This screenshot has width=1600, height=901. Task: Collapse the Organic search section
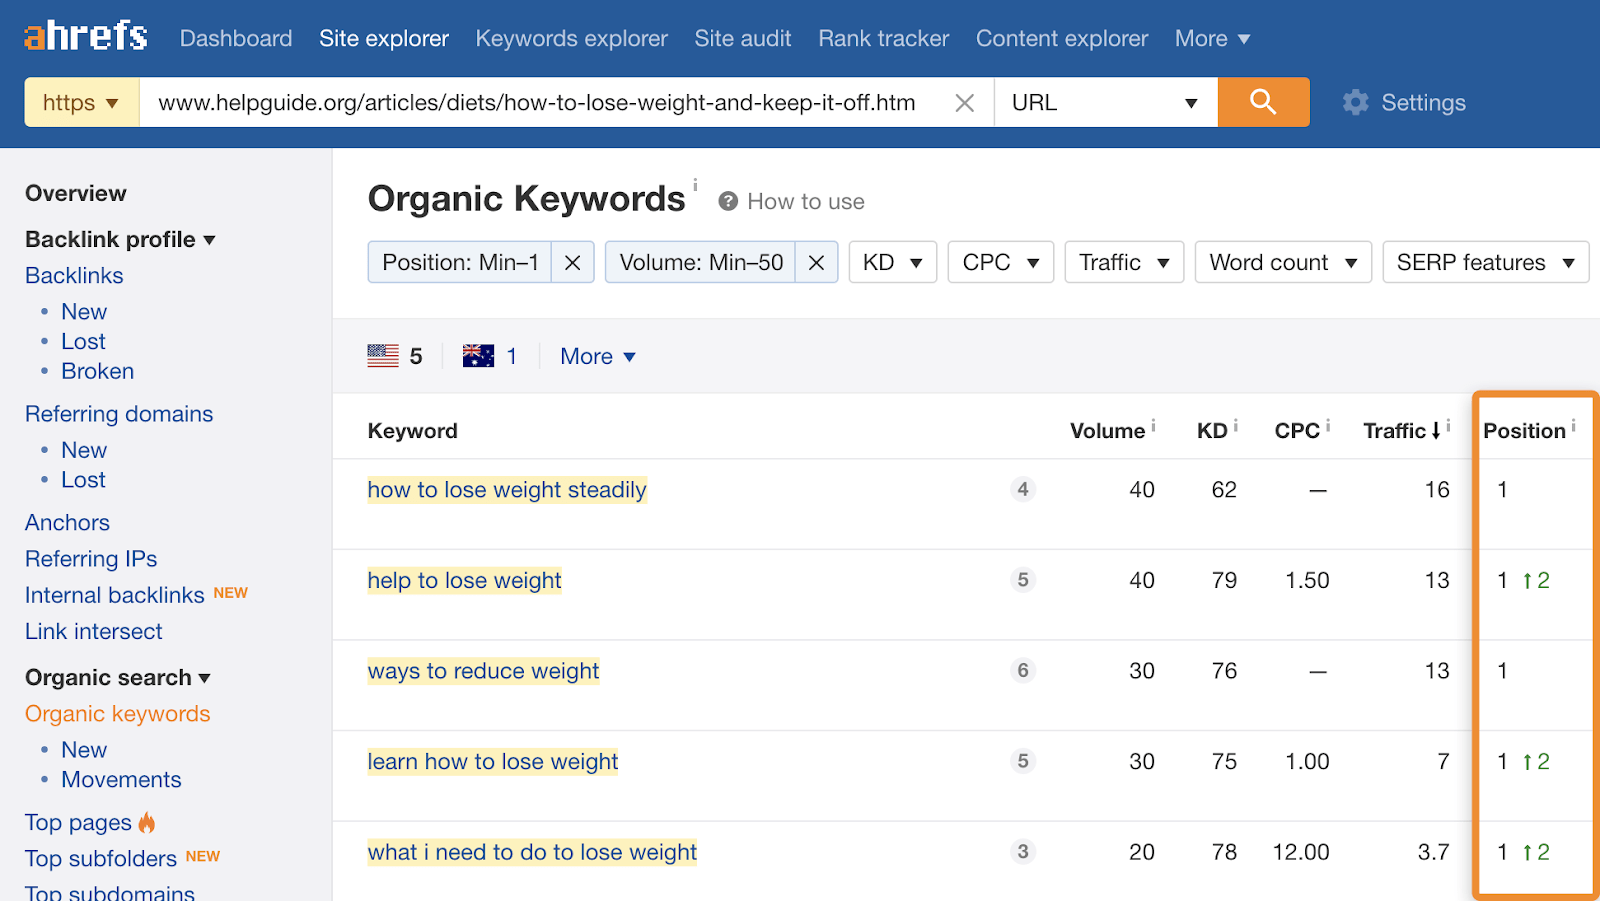point(206,678)
